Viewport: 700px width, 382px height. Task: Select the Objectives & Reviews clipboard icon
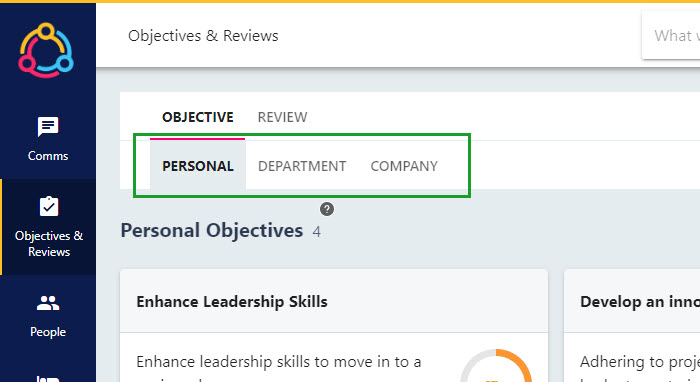[x=49, y=207]
